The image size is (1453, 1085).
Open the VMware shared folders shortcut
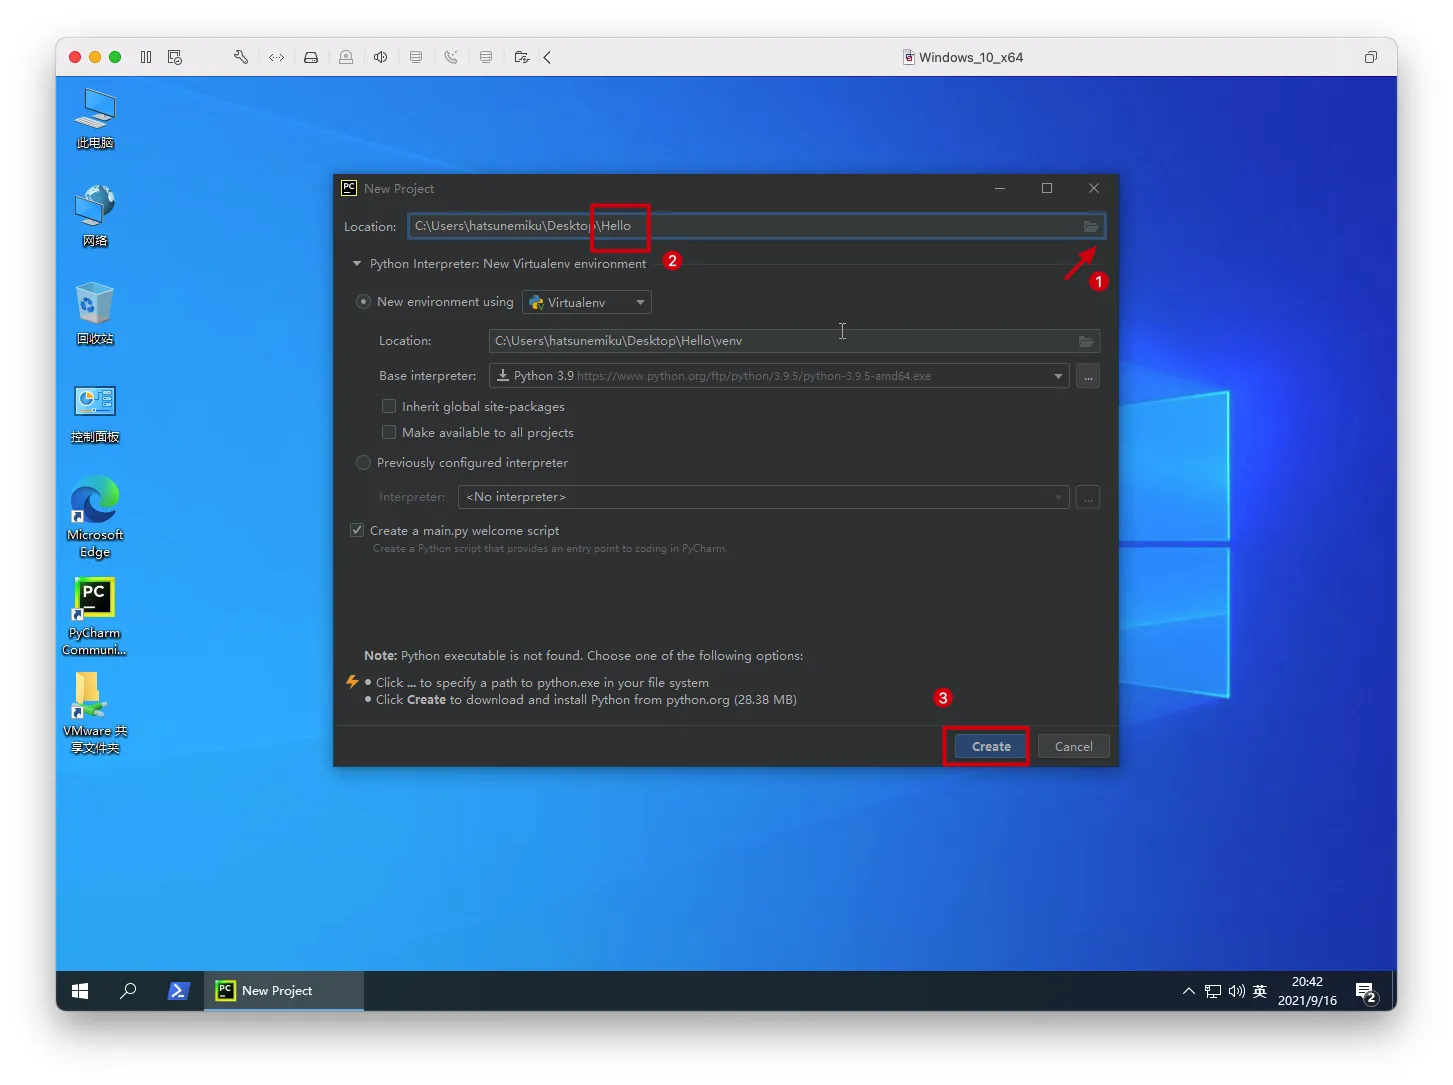pyautogui.click(x=95, y=712)
